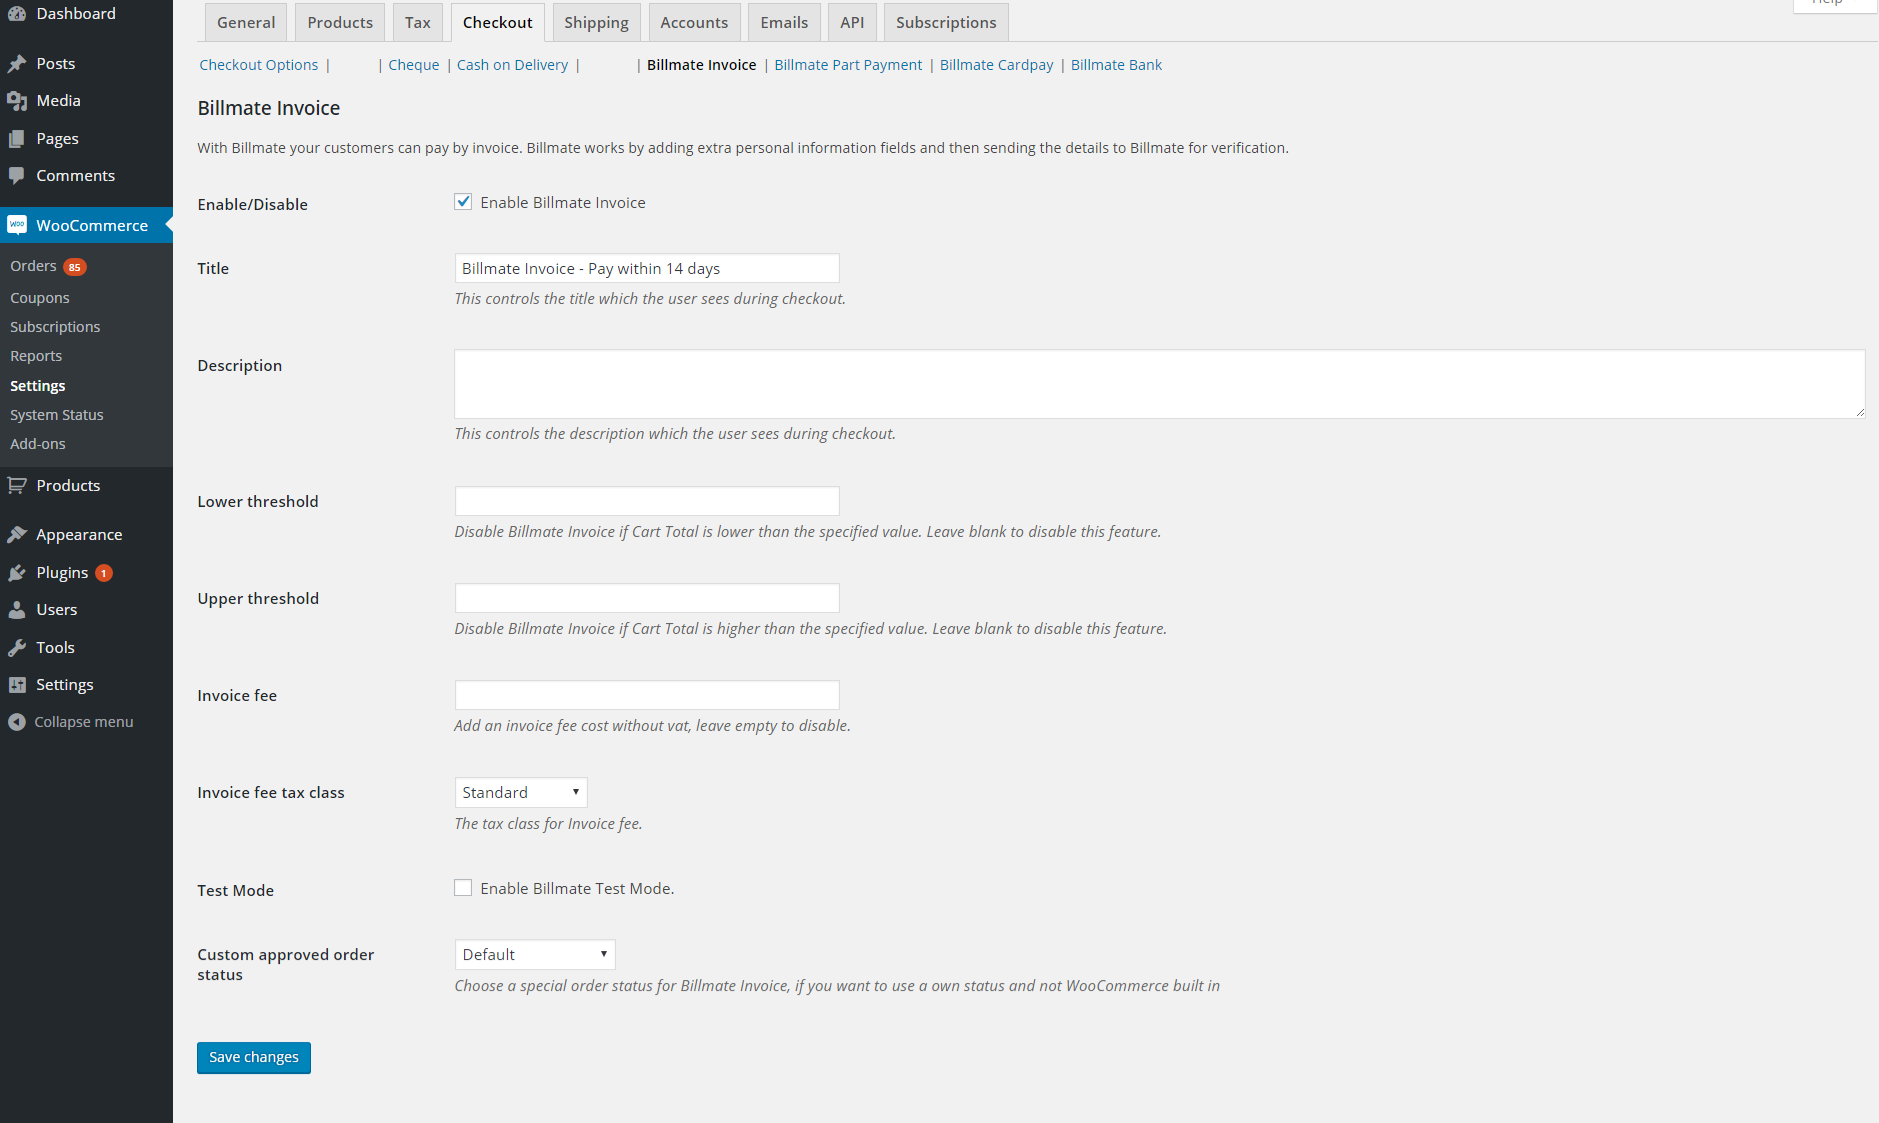Click the Posts pushpin icon
1879x1123 pixels.
[17, 64]
